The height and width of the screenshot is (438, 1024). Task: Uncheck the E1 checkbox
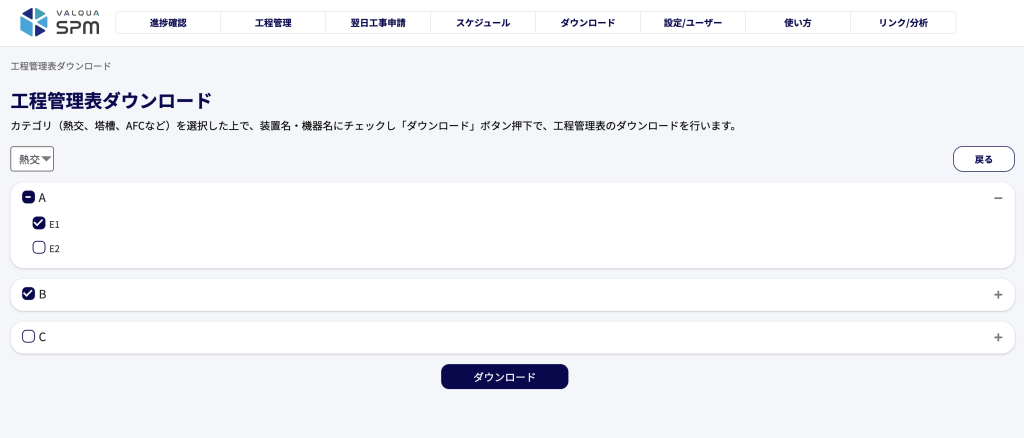(x=39, y=223)
